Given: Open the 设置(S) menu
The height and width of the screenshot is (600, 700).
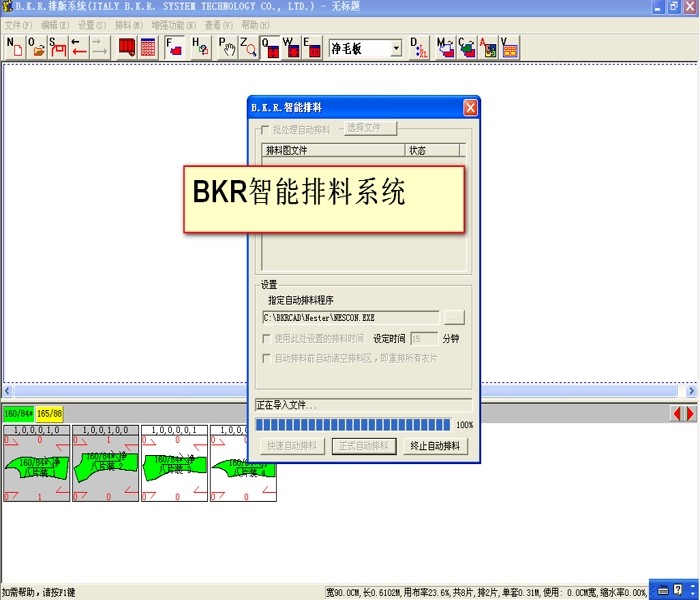Looking at the screenshot, I should click(92, 25).
